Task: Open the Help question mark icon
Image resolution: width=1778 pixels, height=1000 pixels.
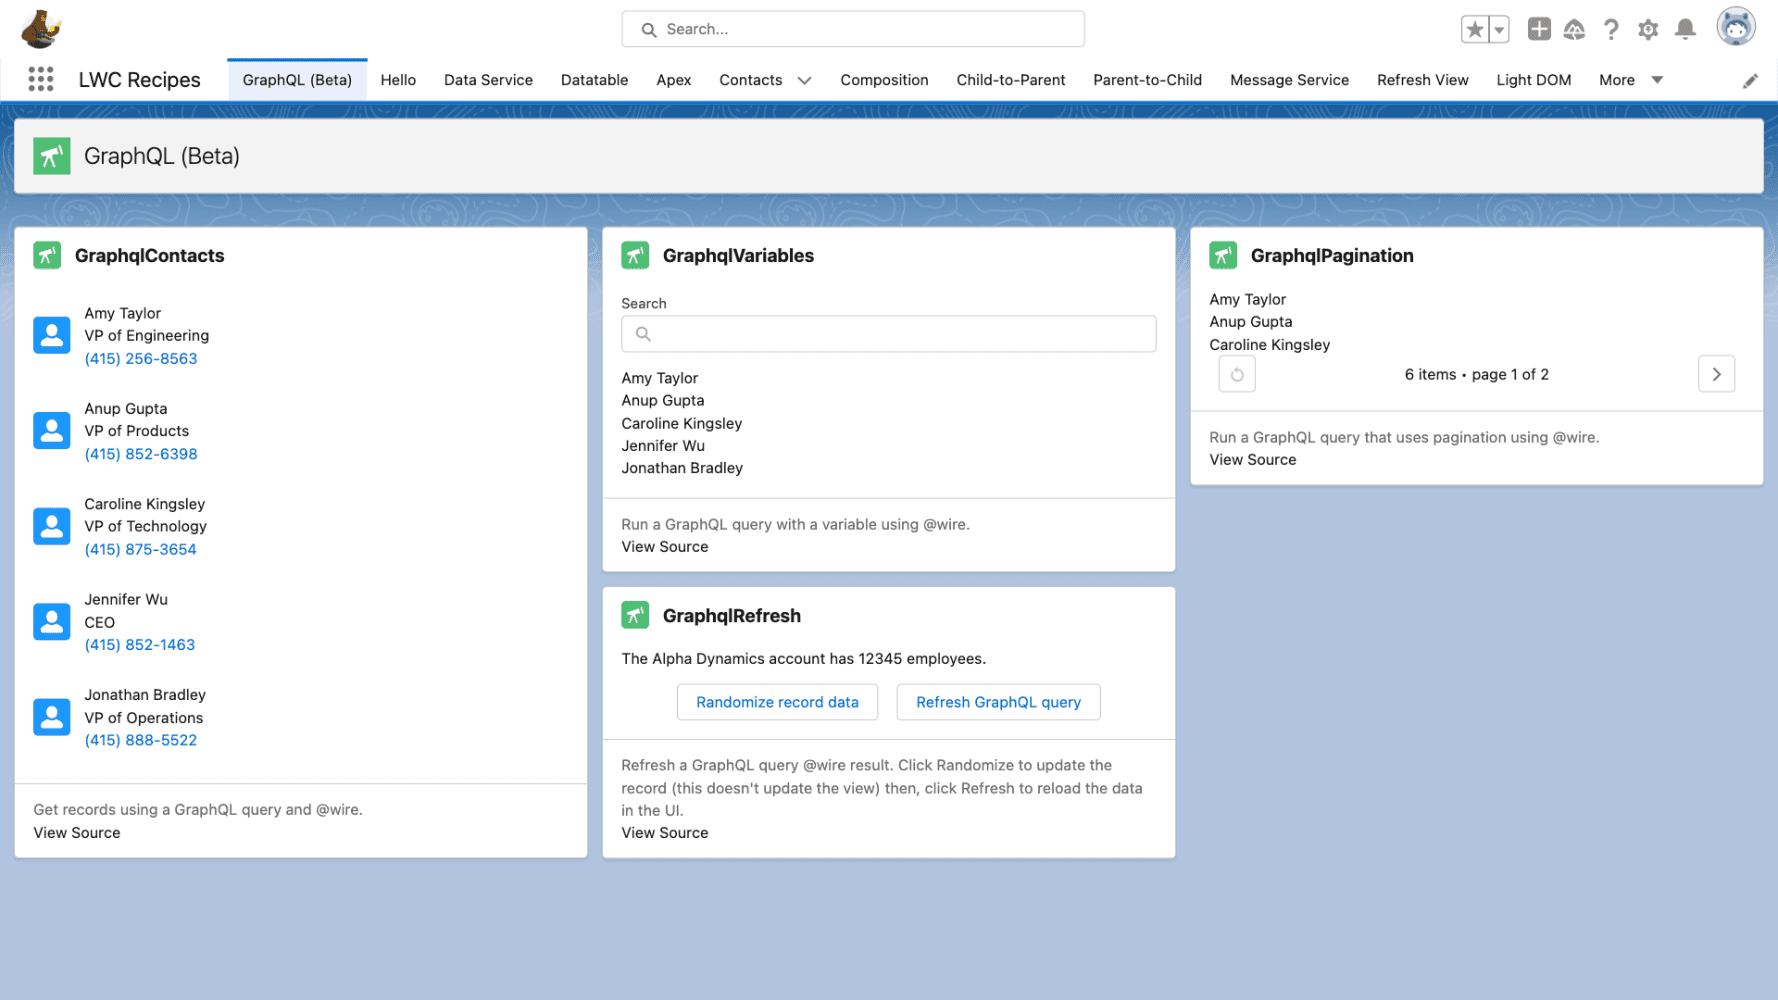Action: pyautogui.click(x=1611, y=30)
